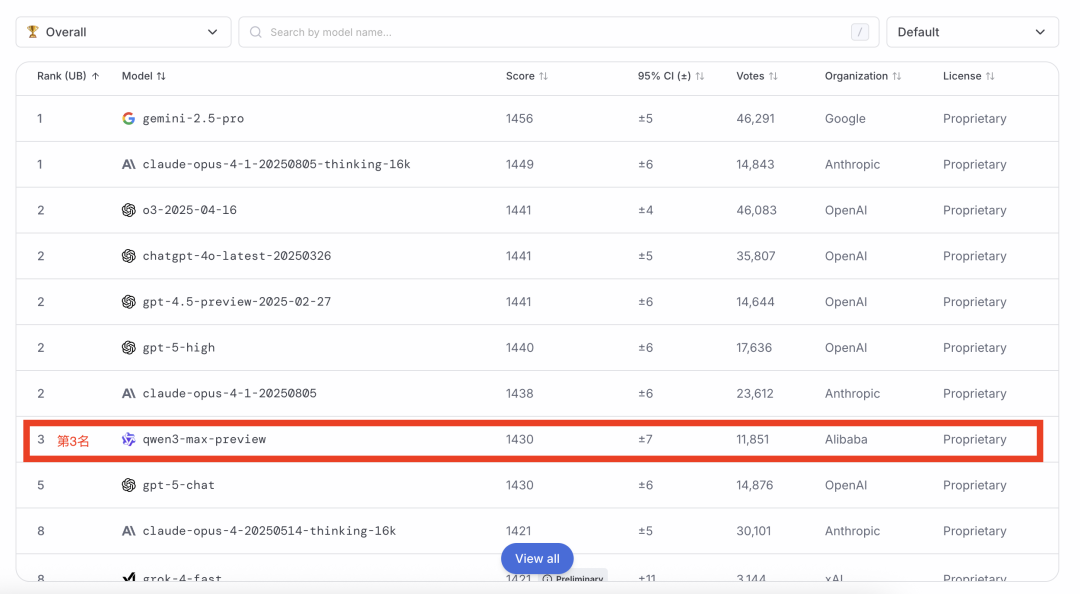Click score 1438 for claude-opus-4-1-20250805
Screen dimensions: 1080x594
point(519,393)
